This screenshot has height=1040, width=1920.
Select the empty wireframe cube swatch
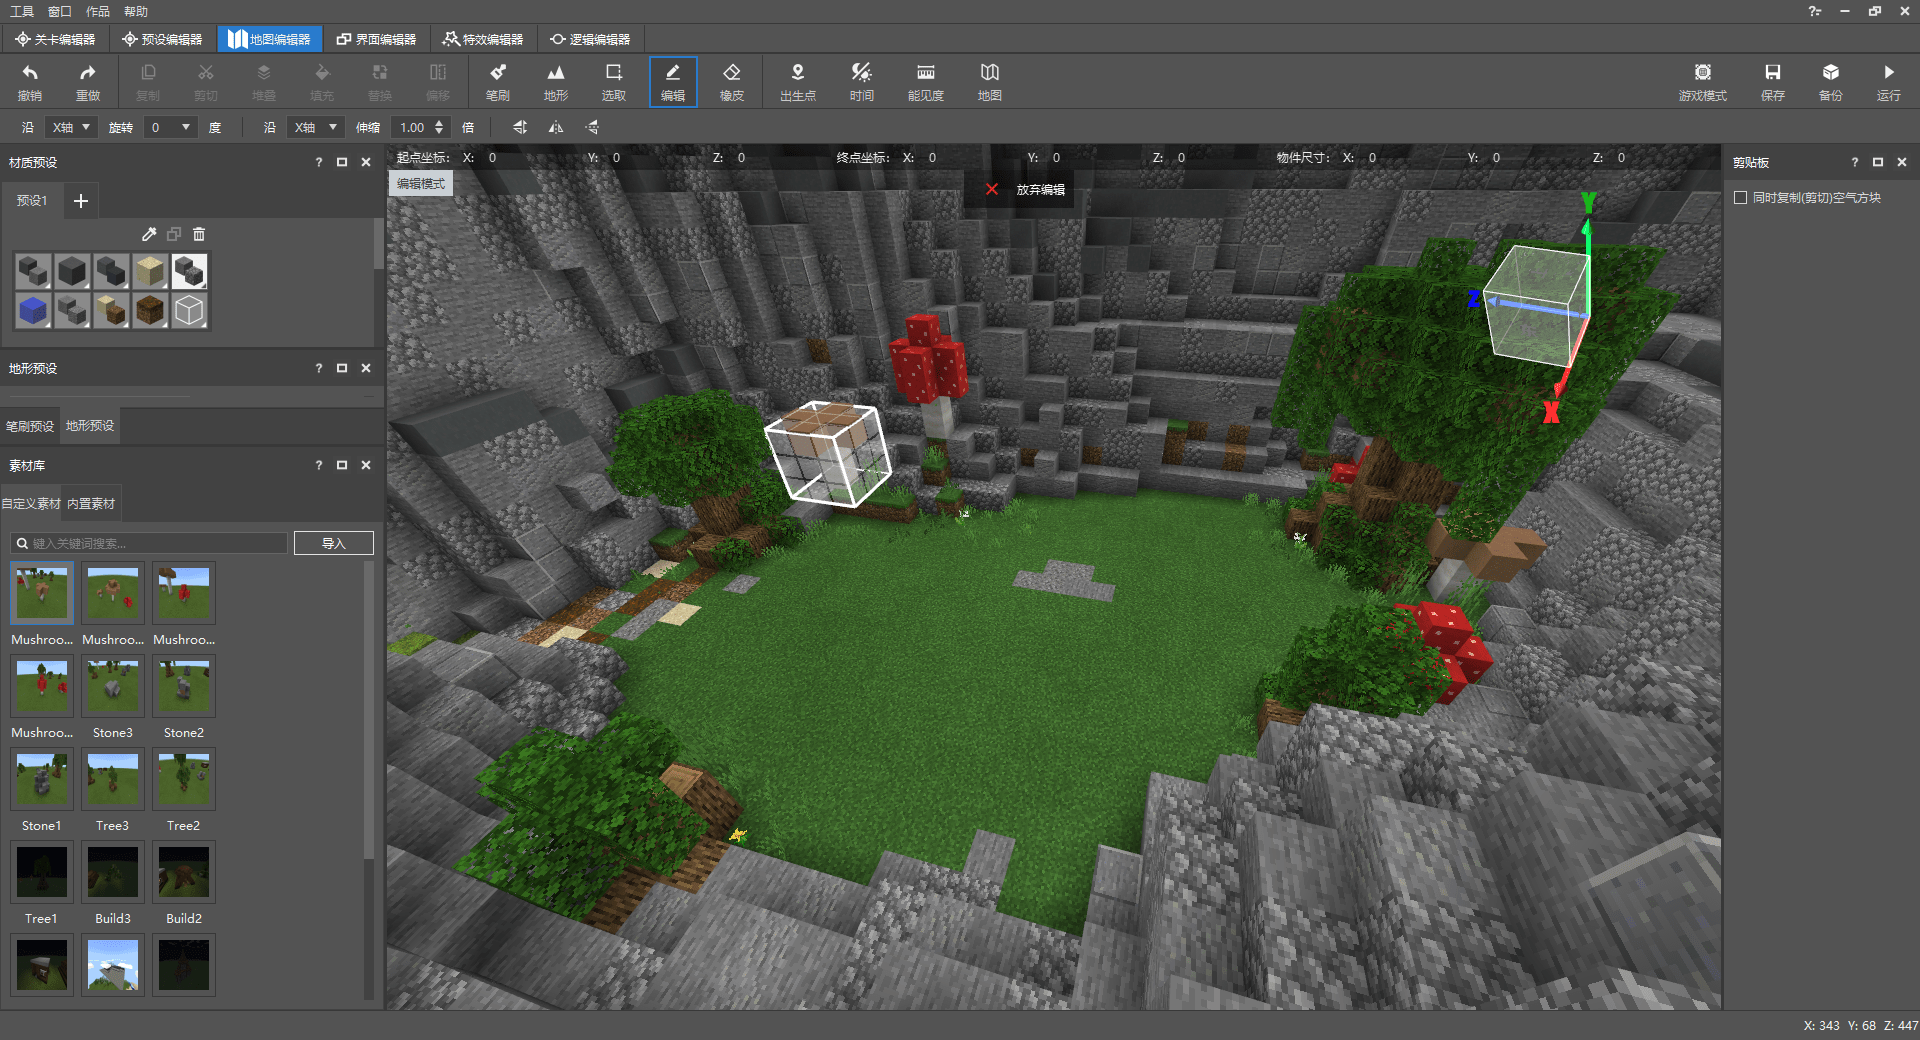click(x=189, y=311)
